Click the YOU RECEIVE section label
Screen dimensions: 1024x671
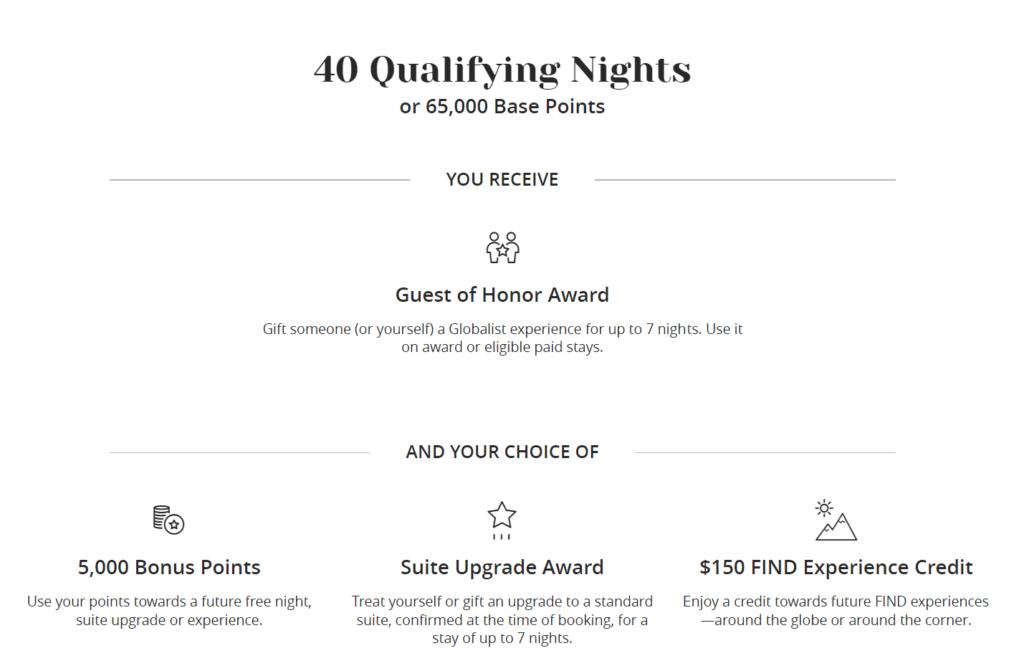(x=502, y=180)
